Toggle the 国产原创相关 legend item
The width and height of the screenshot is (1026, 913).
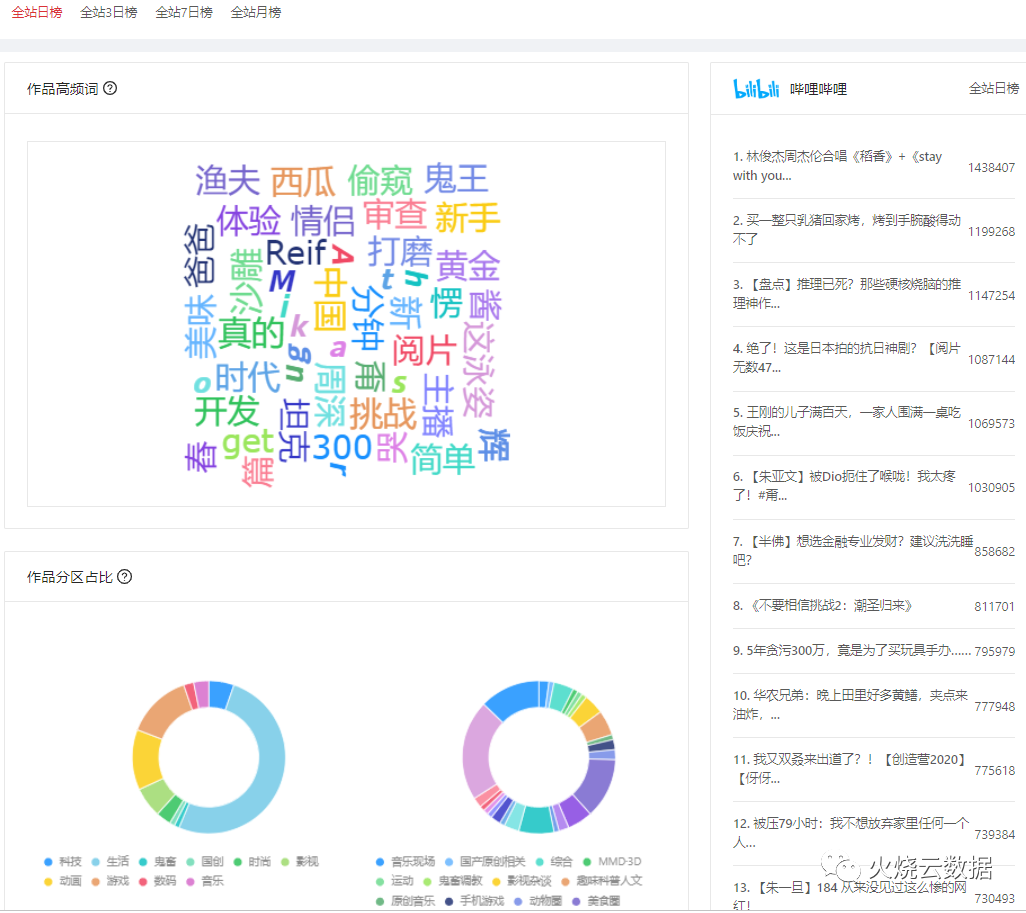click(x=485, y=861)
